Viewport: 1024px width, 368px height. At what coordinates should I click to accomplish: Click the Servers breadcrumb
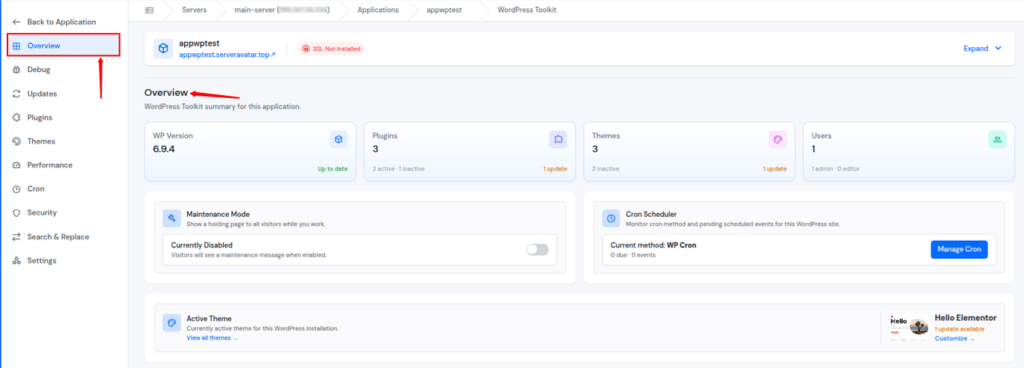point(195,10)
